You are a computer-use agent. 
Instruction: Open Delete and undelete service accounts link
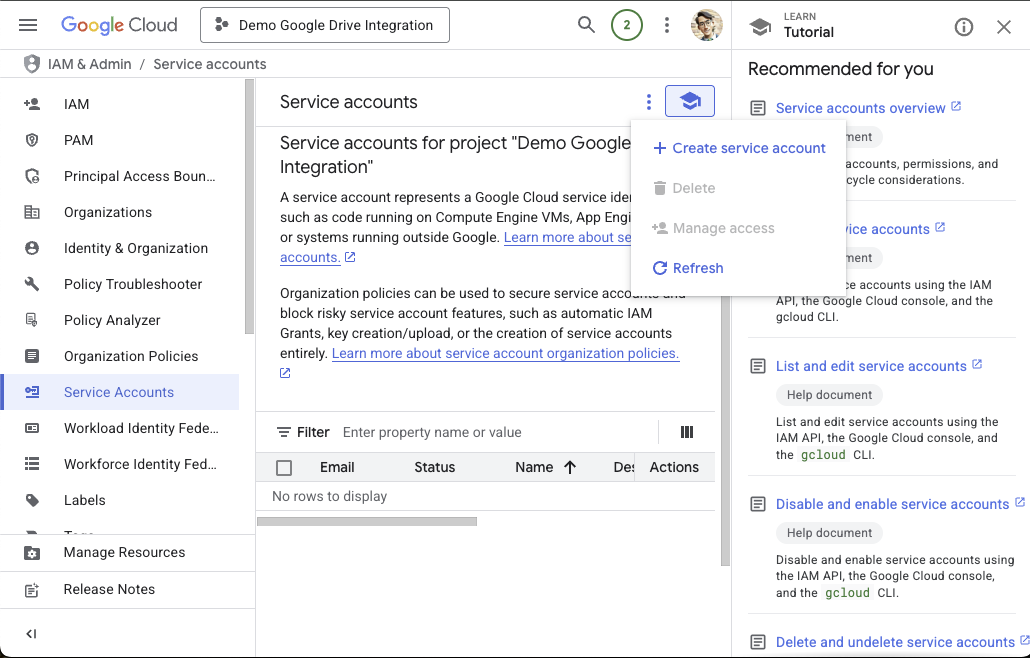point(895,642)
